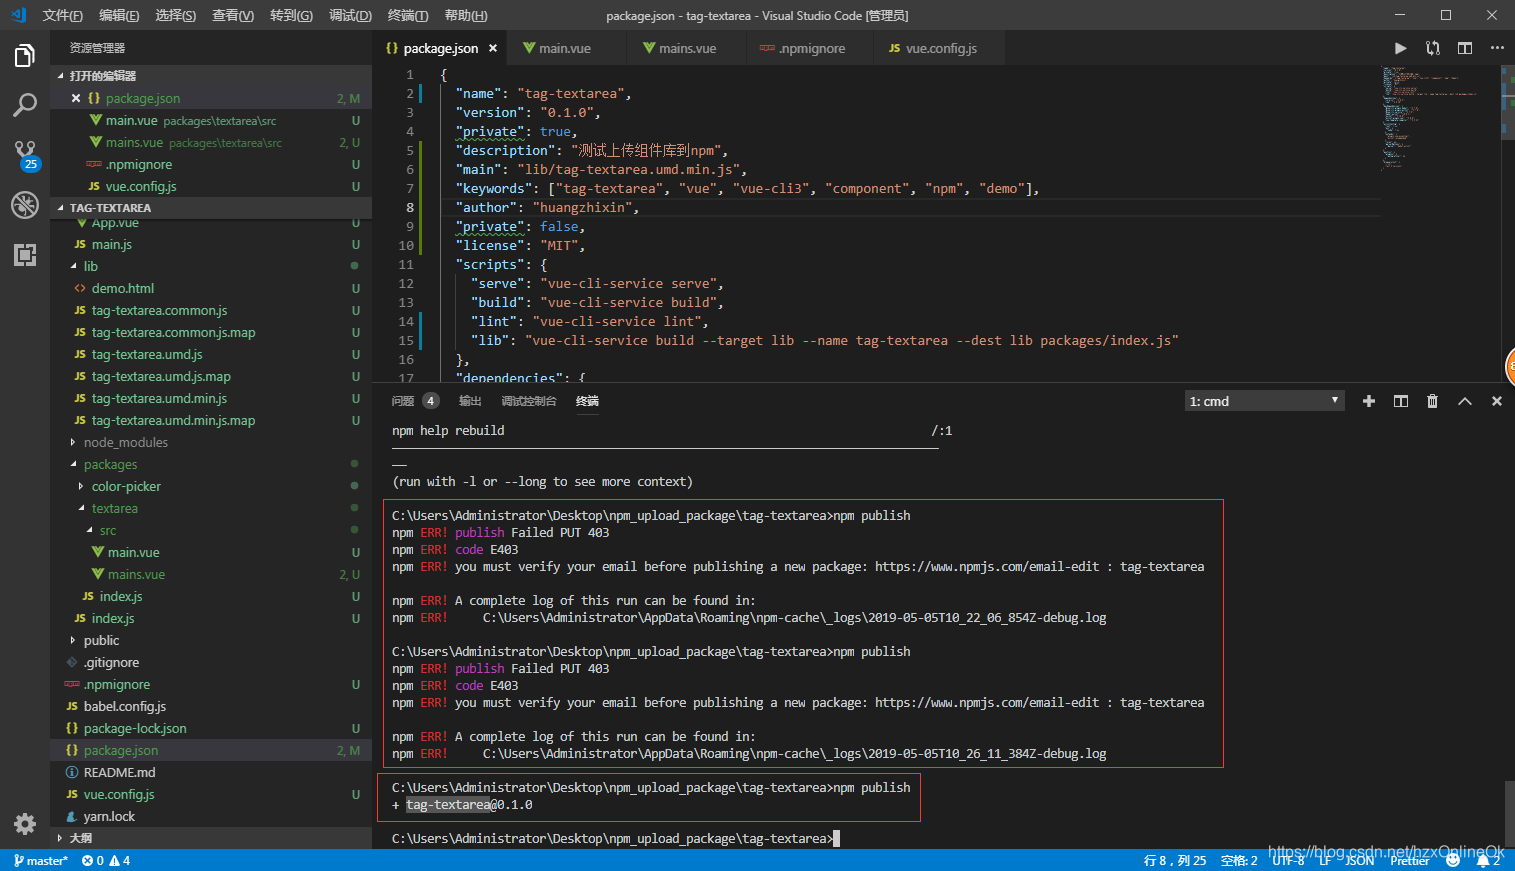Viewport: 1515px width, 871px height.
Task: Open yarn.lock in the file tree
Action: pos(109,816)
